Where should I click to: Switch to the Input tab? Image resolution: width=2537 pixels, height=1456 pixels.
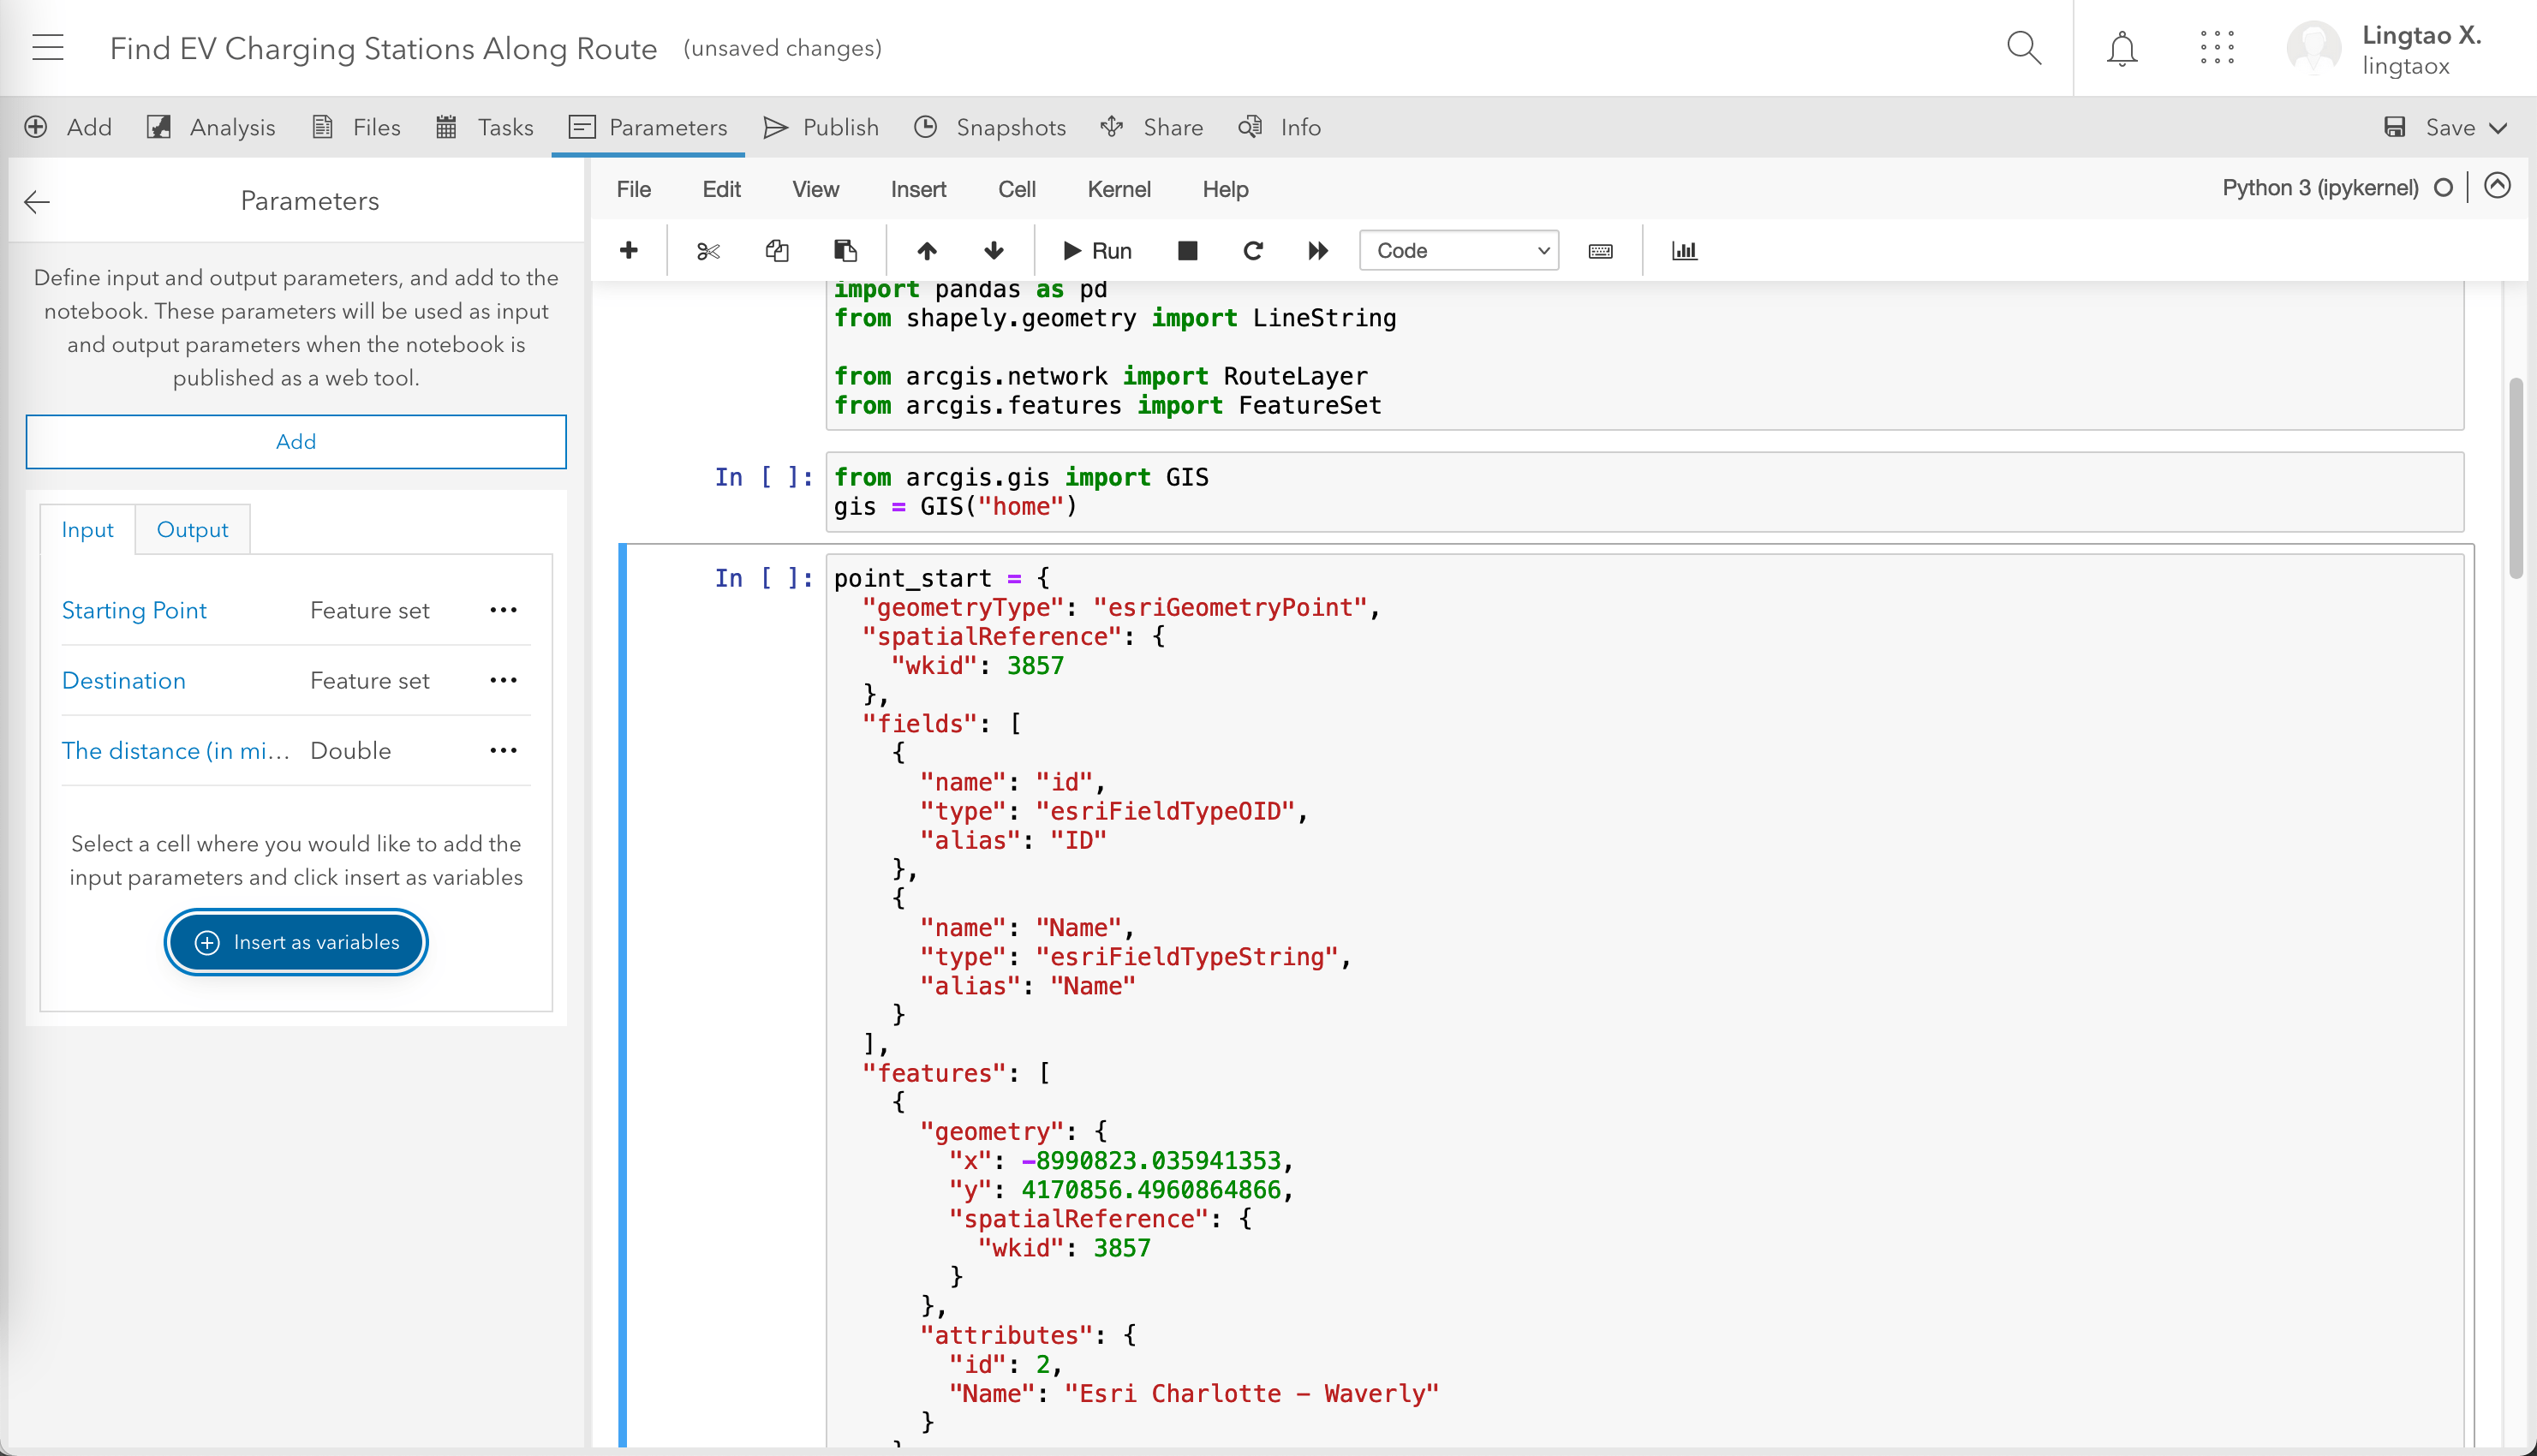coord(87,529)
